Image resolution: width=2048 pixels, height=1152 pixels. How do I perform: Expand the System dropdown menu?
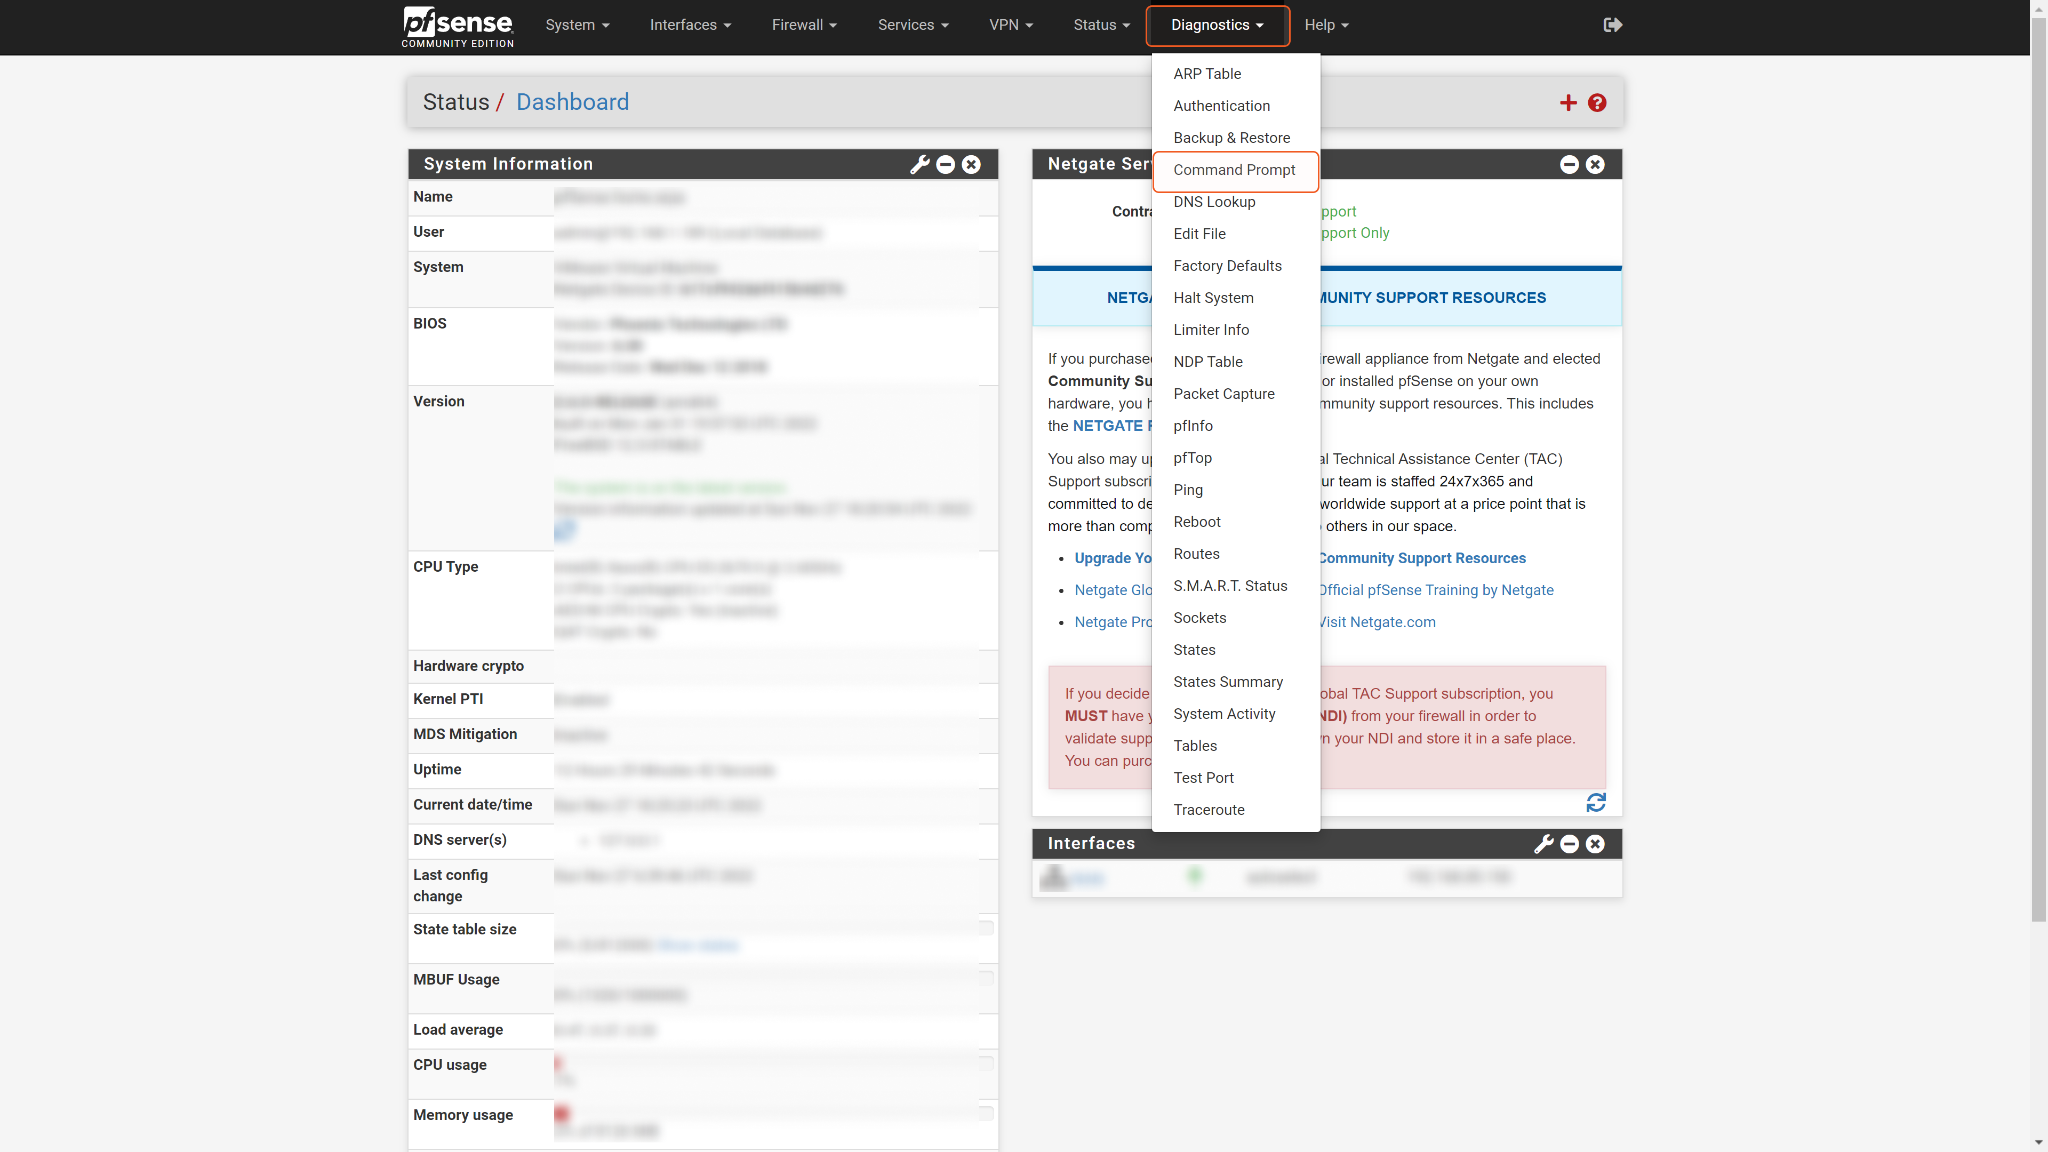577,25
